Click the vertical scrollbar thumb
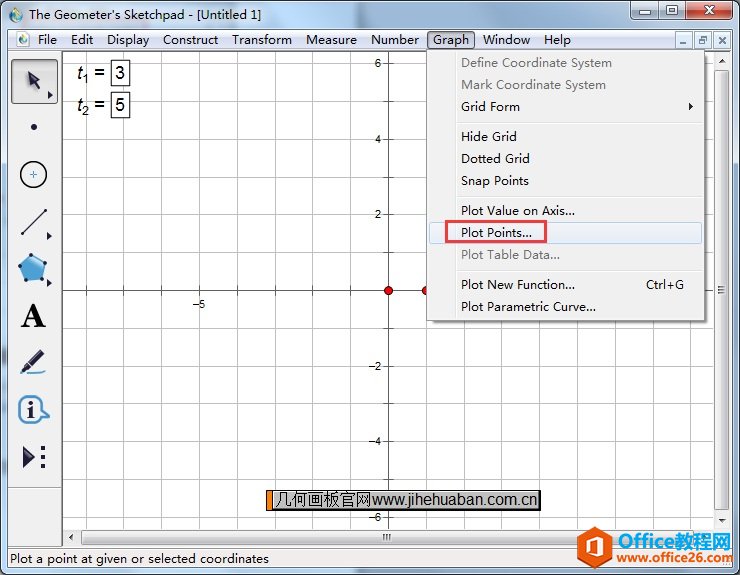Viewport: 740px width, 575px height. tap(722, 290)
